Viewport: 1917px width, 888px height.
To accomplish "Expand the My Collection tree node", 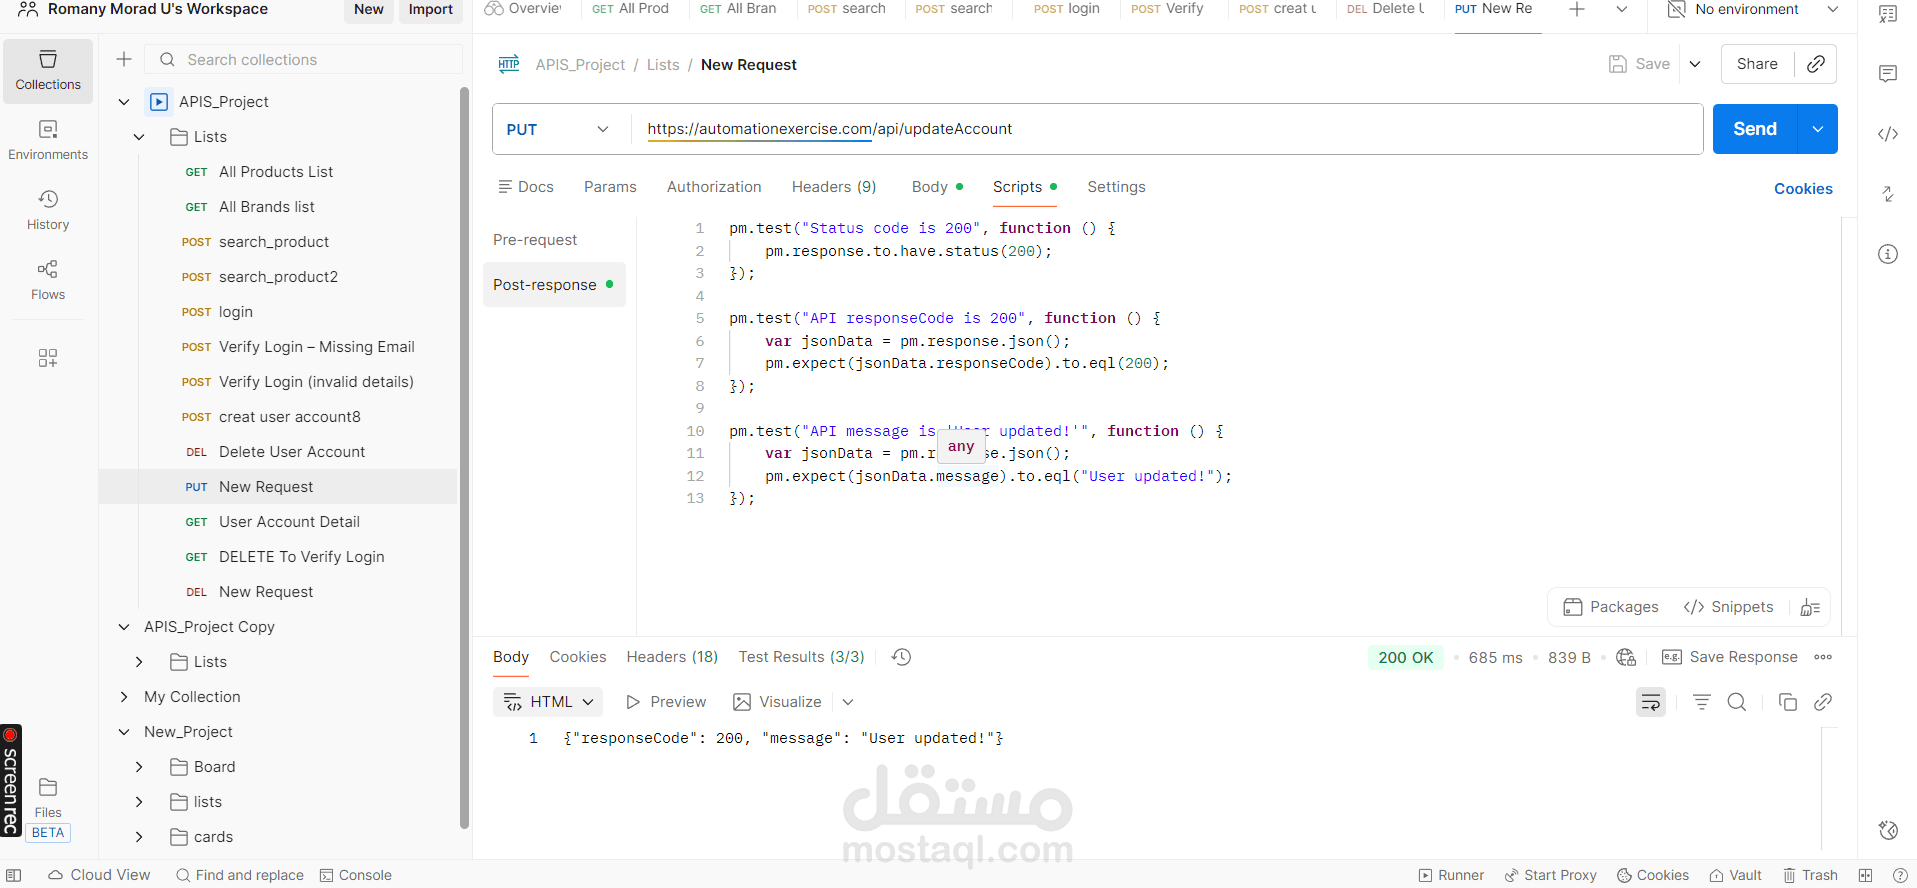I will click(x=124, y=697).
